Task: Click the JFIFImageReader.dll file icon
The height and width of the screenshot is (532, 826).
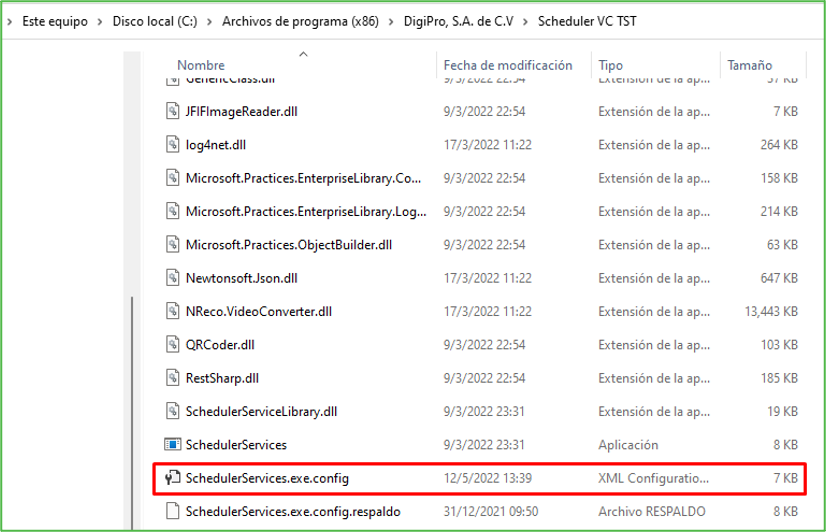Action: pyautogui.click(x=172, y=112)
